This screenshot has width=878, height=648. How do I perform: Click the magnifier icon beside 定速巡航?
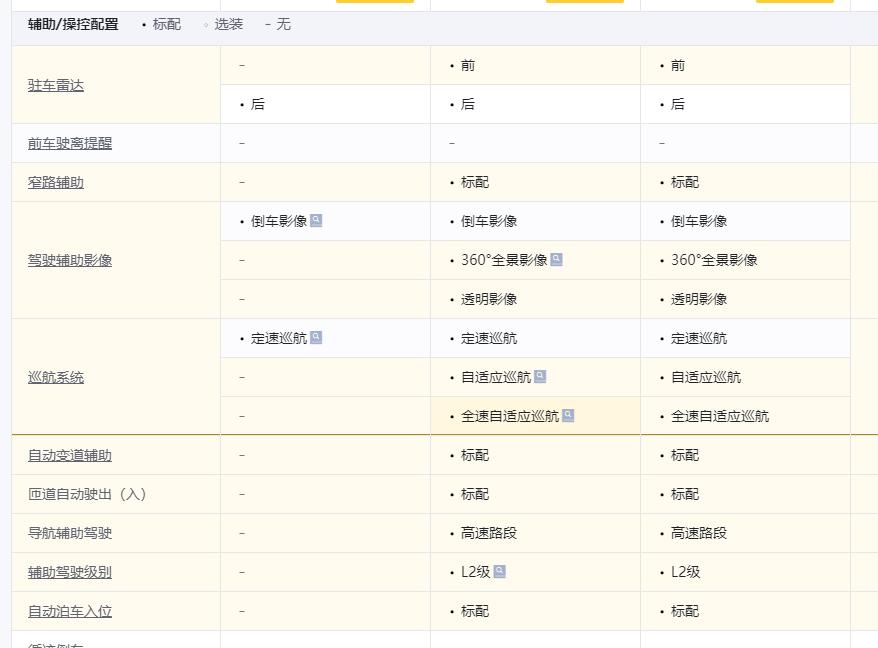[316, 338]
